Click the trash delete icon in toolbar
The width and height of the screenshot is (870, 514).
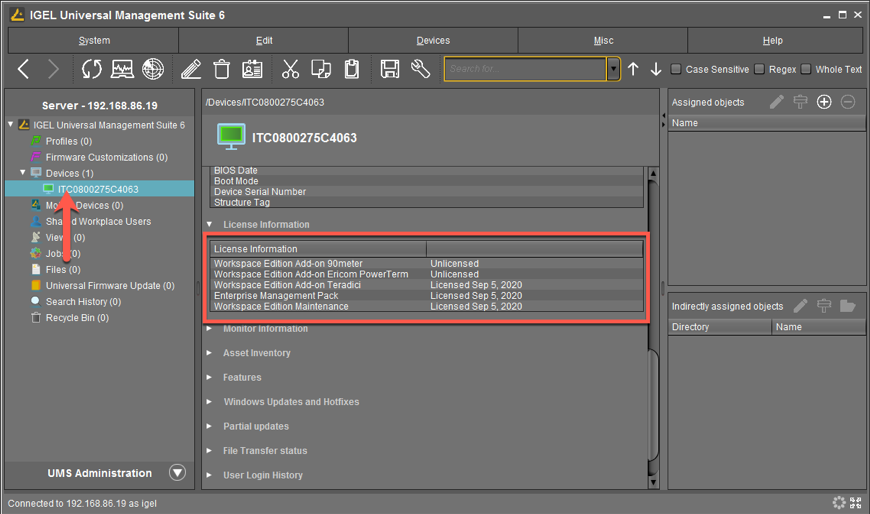pyautogui.click(x=222, y=69)
